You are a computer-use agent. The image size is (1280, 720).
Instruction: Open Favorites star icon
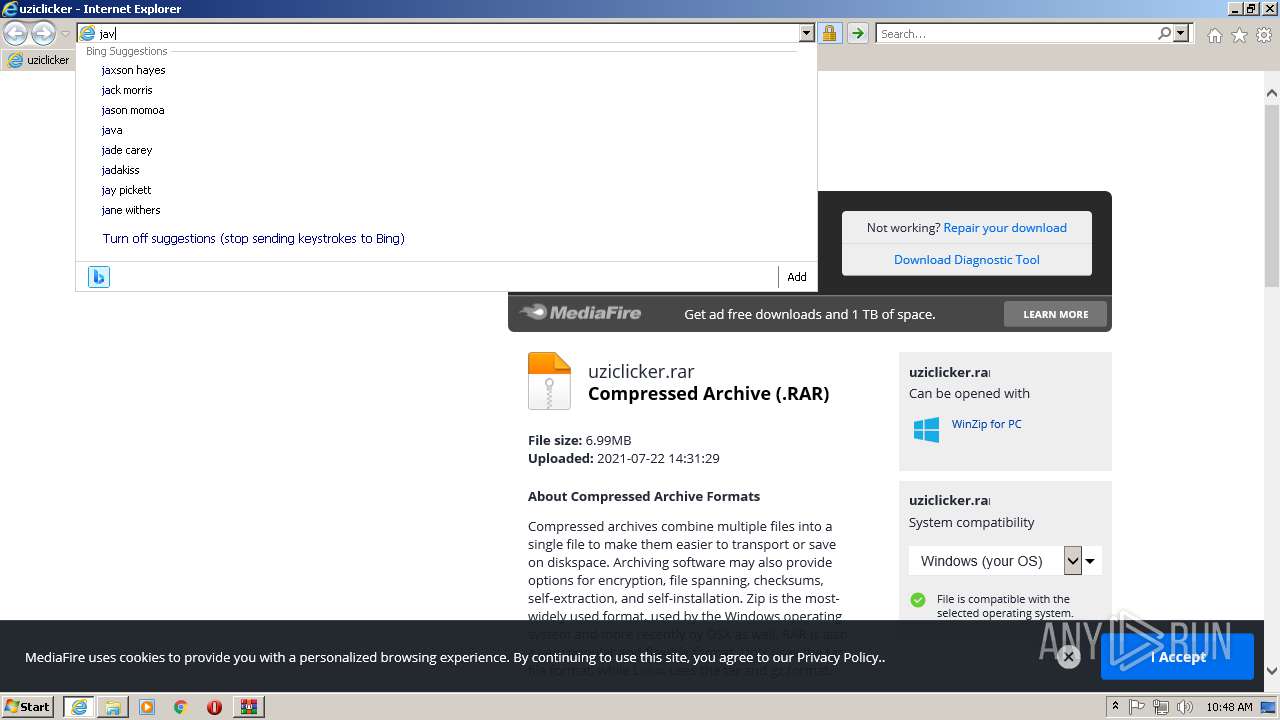(x=1239, y=35)
